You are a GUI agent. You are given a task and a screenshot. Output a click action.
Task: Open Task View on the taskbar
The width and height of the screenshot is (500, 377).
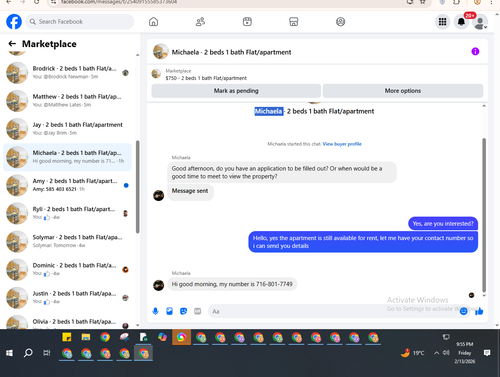(47, 353)
